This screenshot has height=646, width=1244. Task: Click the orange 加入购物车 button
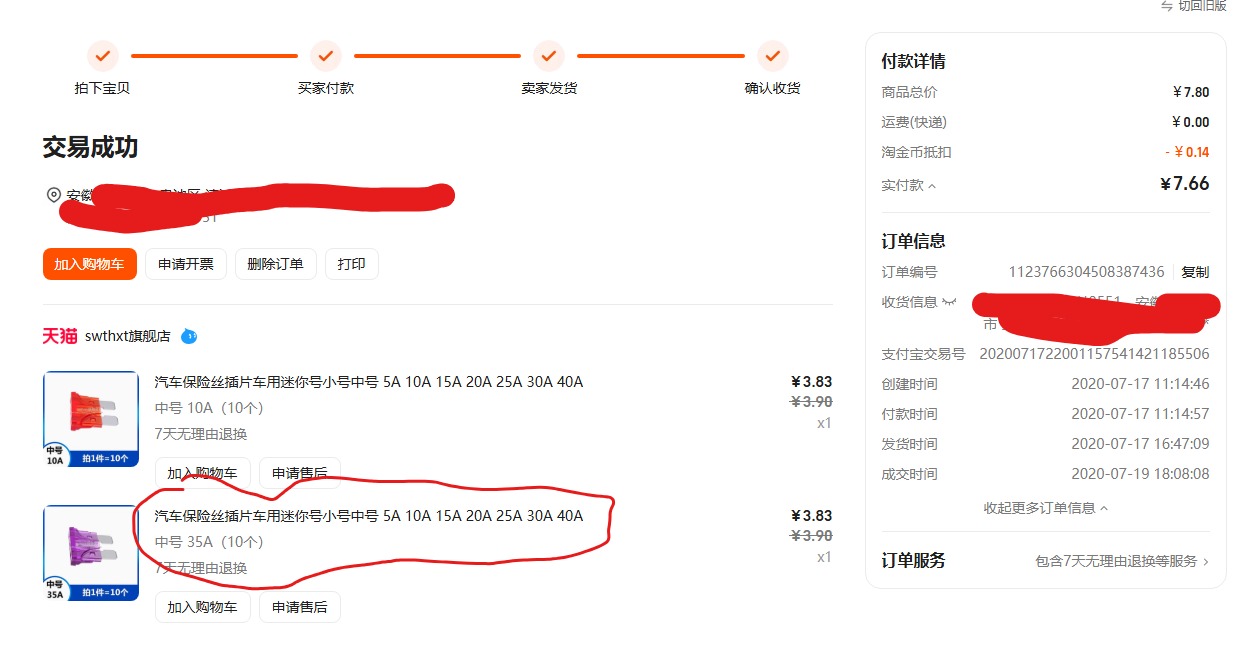[89, 263]
